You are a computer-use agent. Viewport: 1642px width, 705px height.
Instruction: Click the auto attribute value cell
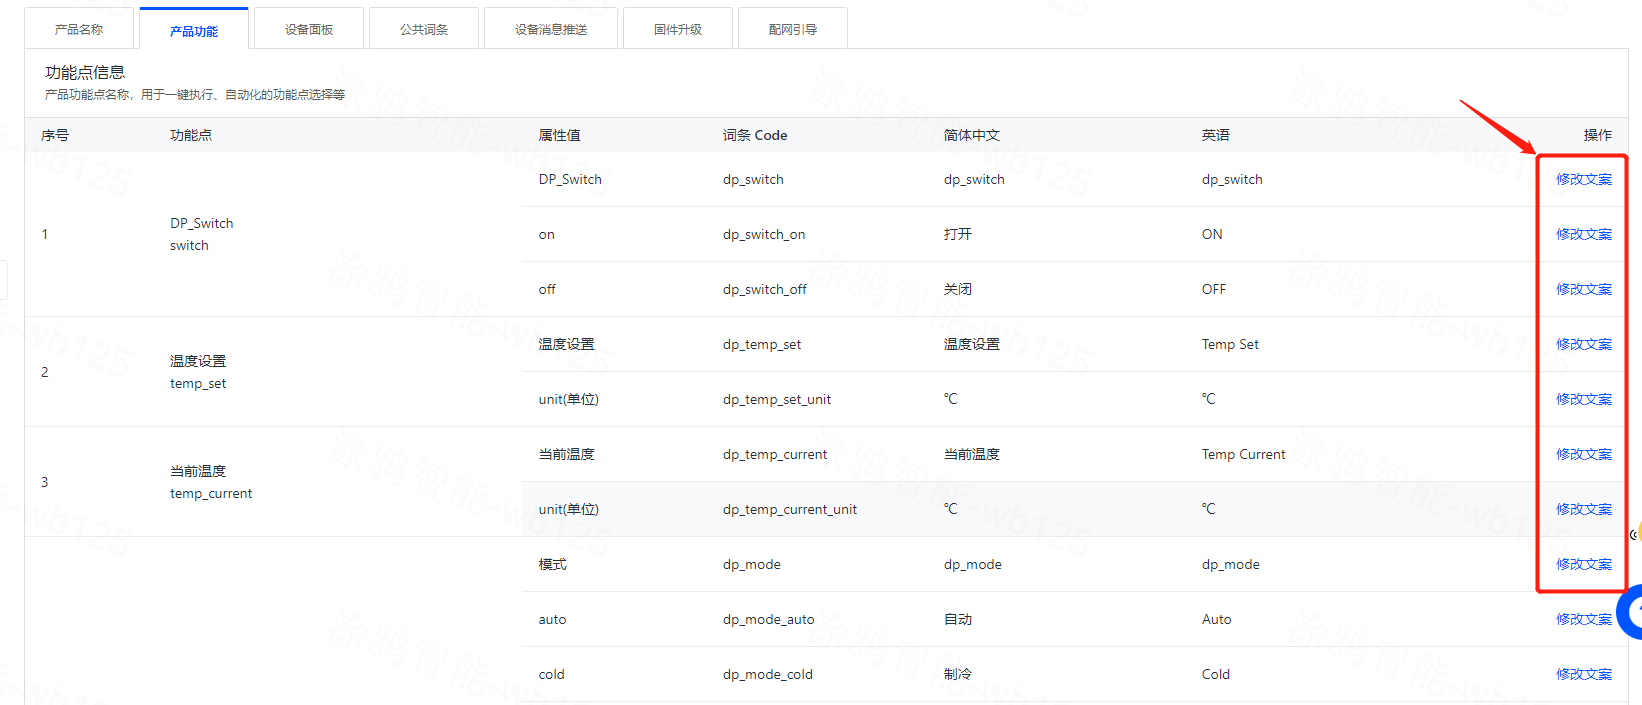552,619
